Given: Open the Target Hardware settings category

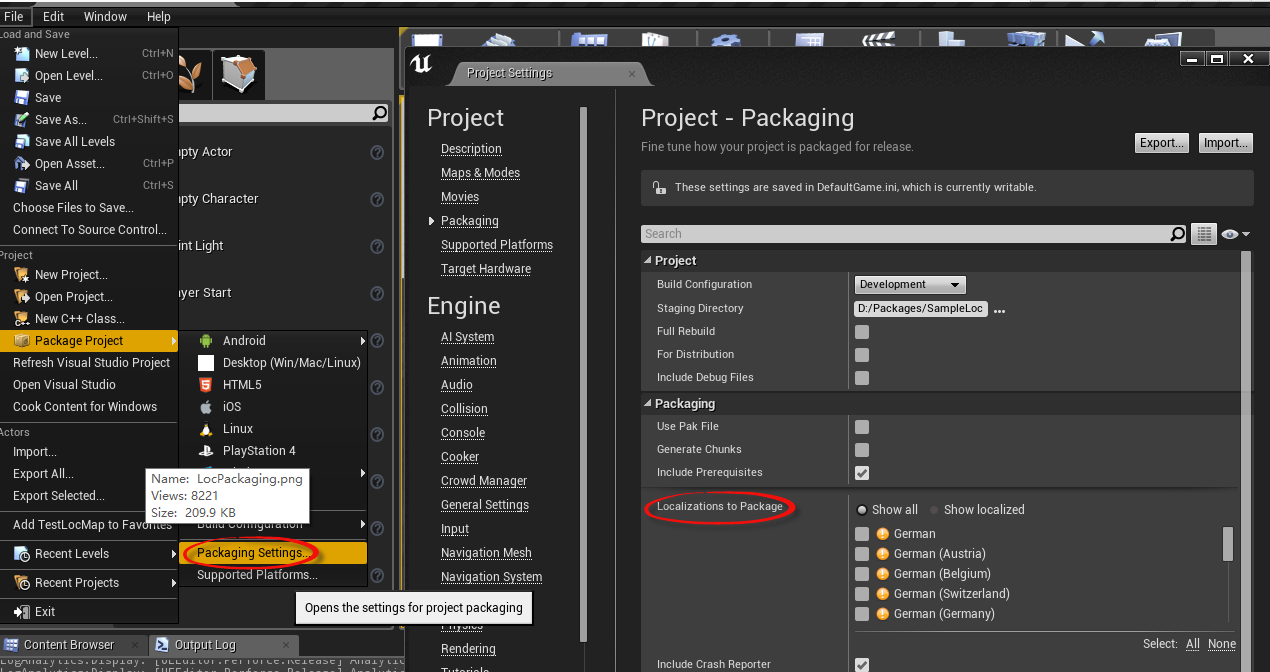Looking at the screenshot, I should click(486, 269).
